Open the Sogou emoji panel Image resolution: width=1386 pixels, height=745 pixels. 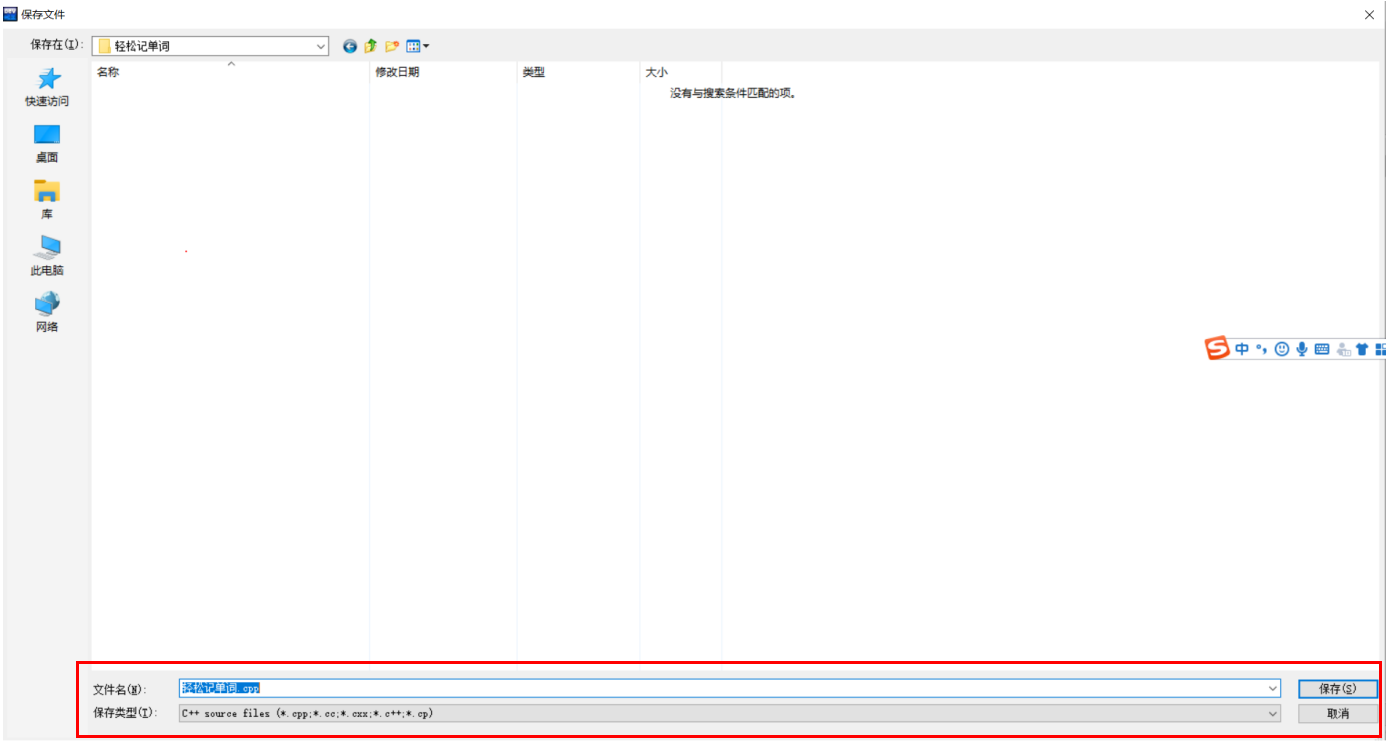coord(1282,349)
